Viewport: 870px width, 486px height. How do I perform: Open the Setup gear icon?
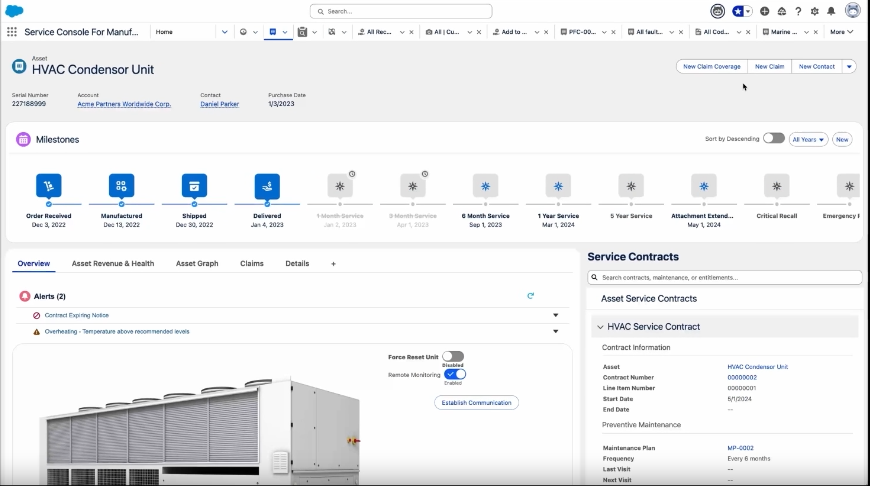point(815,11)
